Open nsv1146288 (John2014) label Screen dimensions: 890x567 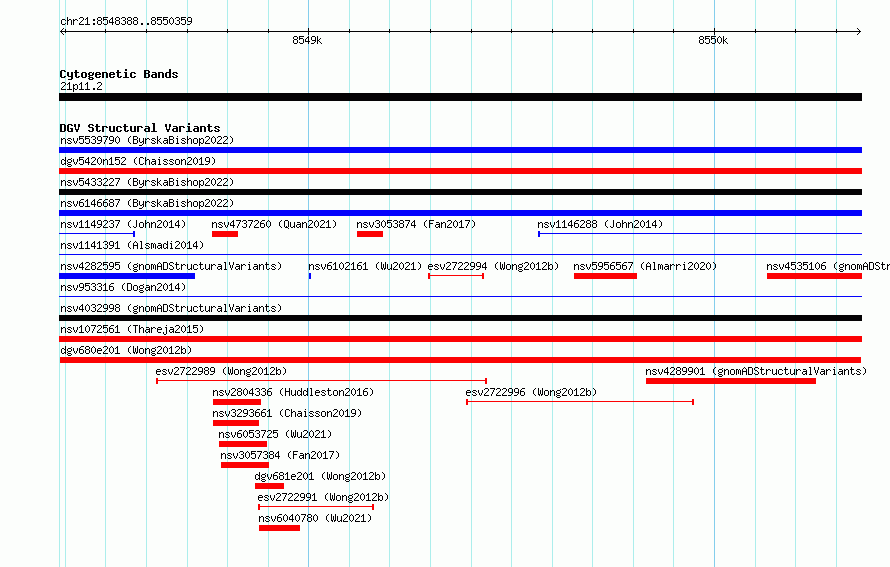pyautogui.click(x=600, y=224)
